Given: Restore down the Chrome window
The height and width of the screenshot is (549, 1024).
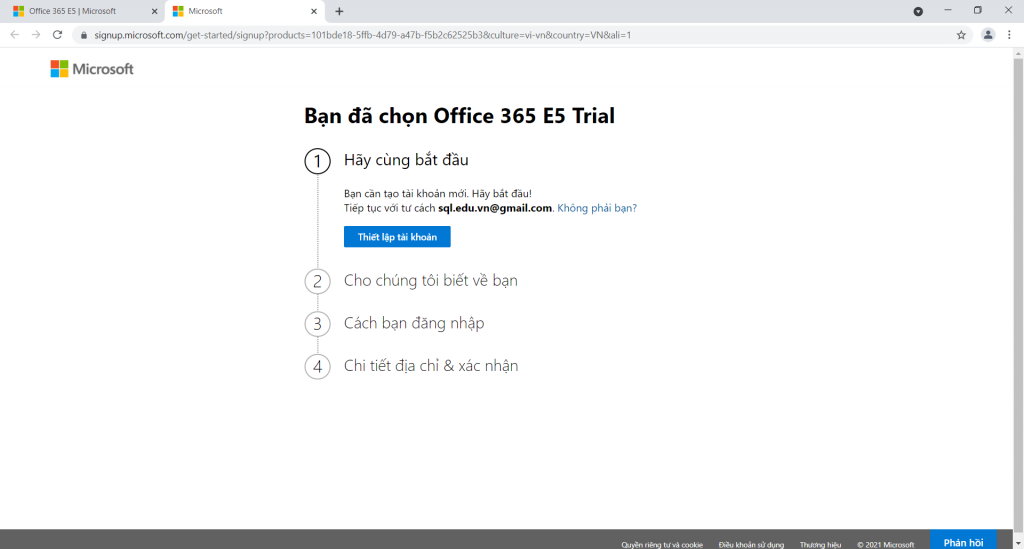Looking at the screenshot, I should pyautogui.click(x=978, y=10).
